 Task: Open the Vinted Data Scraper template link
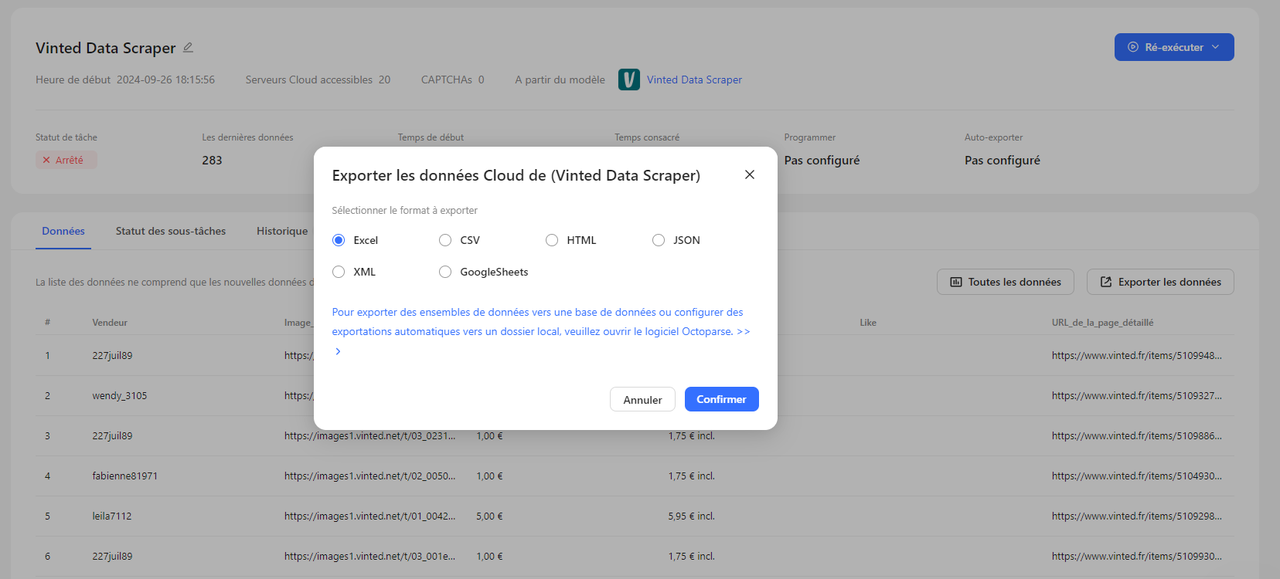(x=694, y=80)
